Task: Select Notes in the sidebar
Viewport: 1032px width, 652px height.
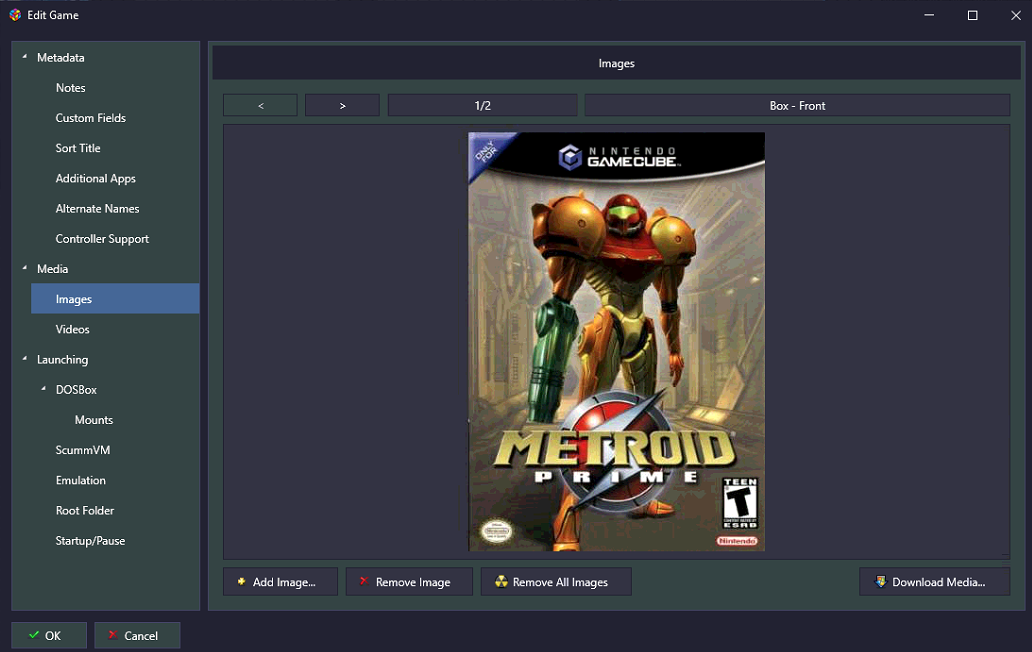Action: [x=70, y=88]
